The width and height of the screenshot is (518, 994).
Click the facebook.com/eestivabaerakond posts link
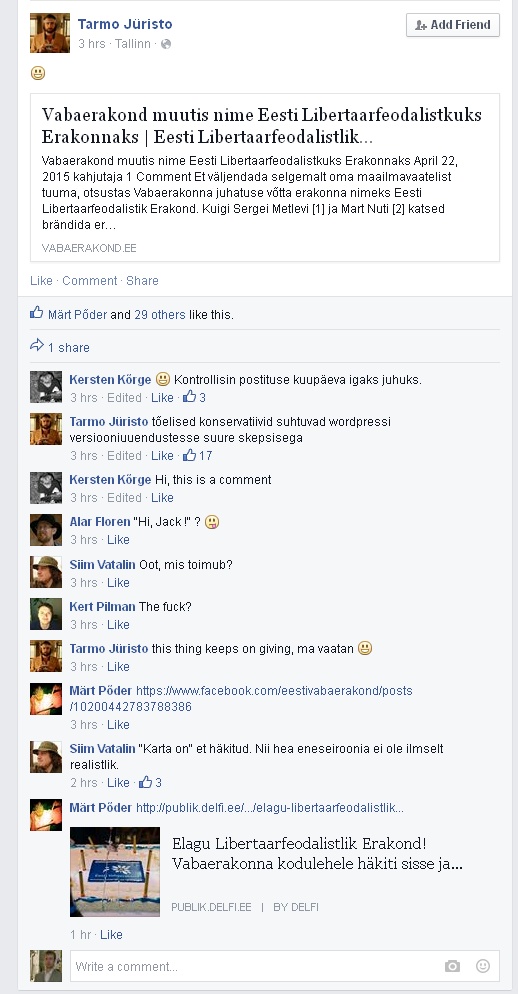(x=241, y=699)
